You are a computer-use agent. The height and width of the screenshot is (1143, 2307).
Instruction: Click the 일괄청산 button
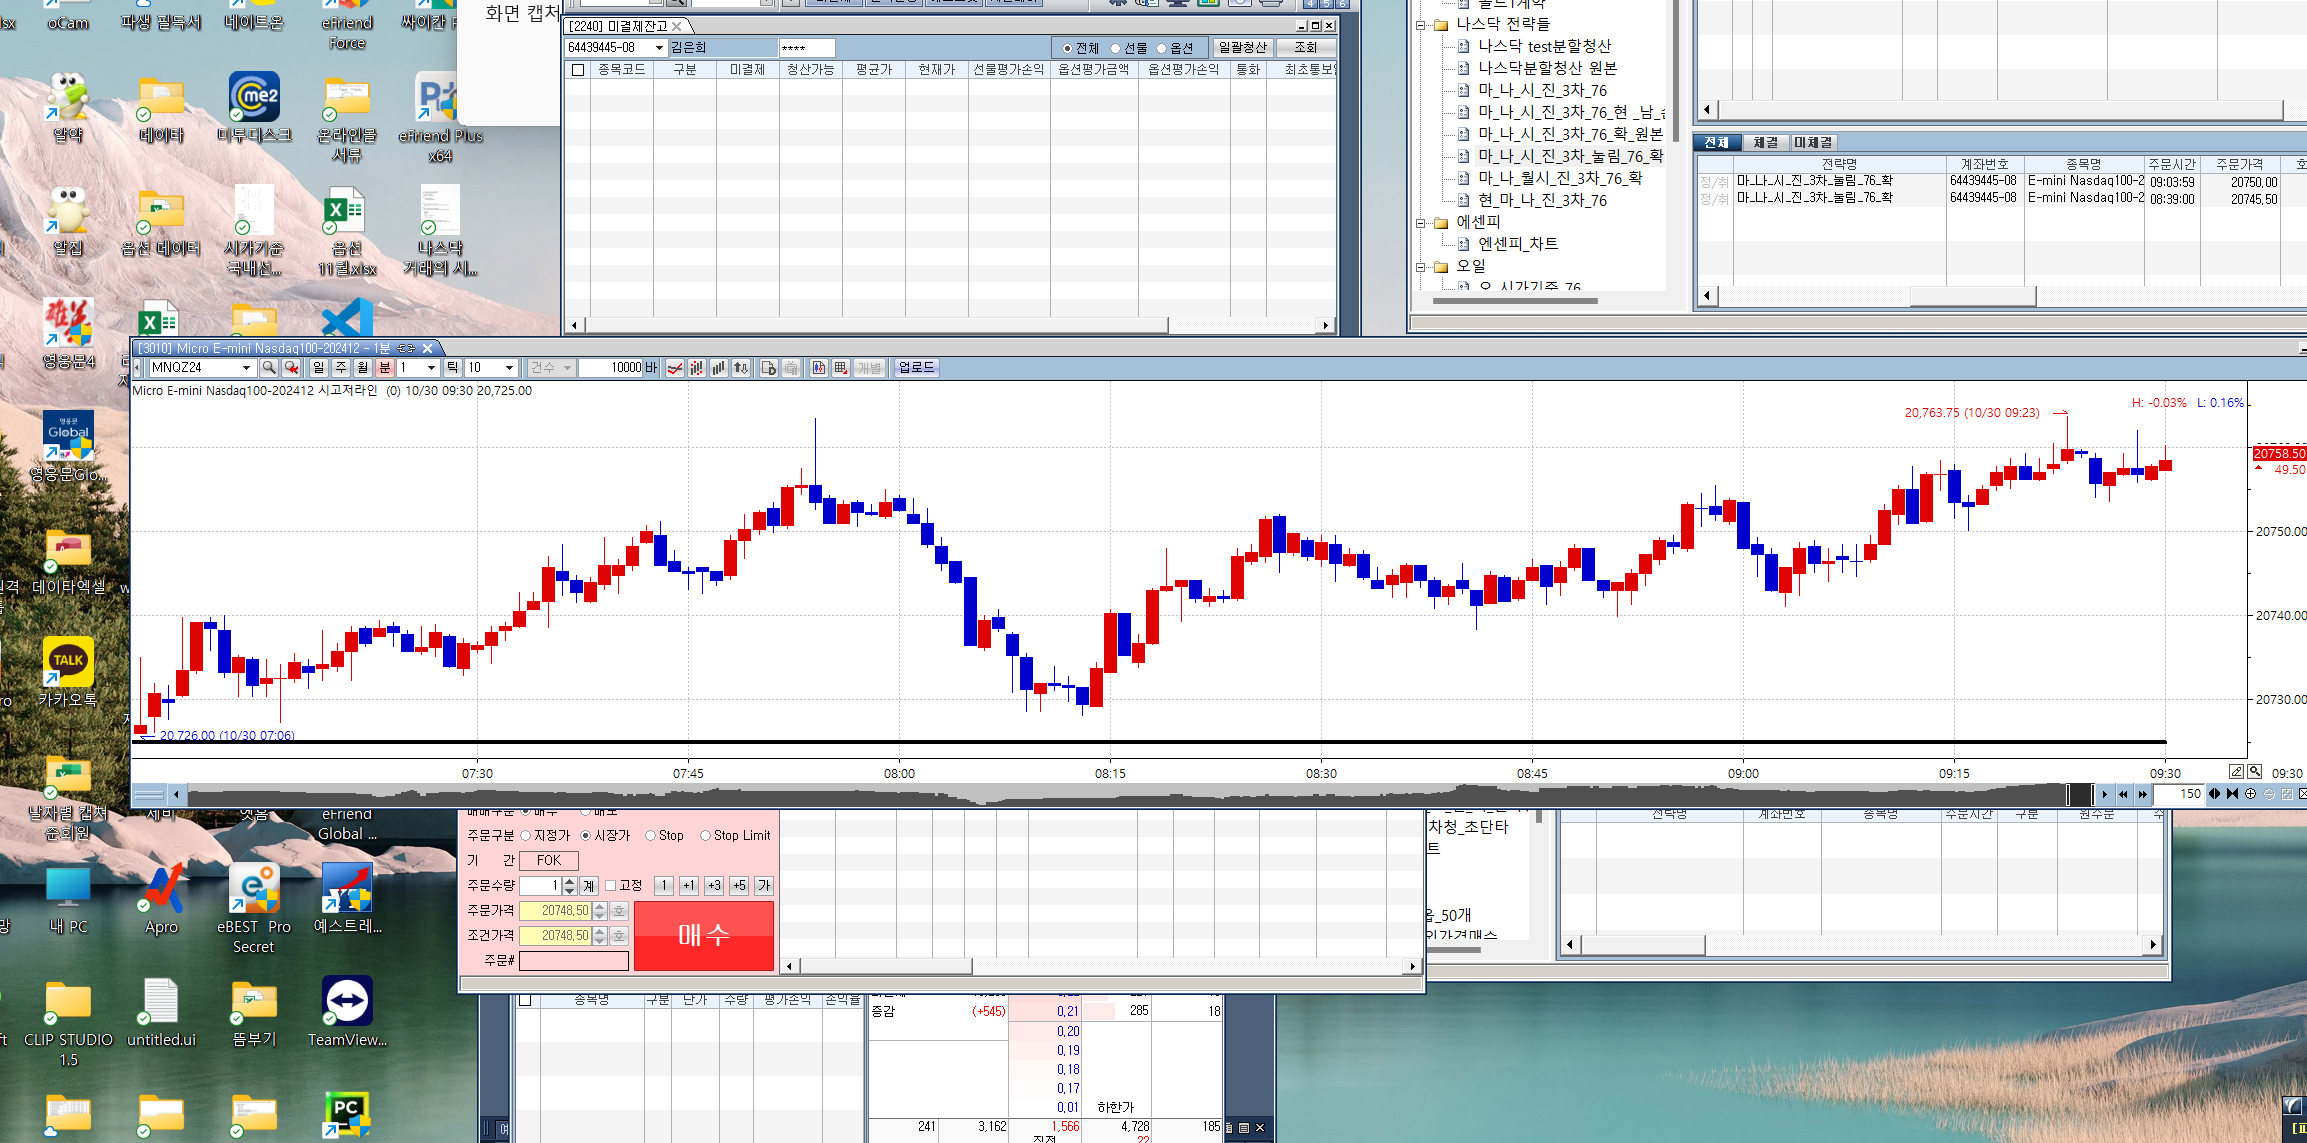tap(1242, 48)
